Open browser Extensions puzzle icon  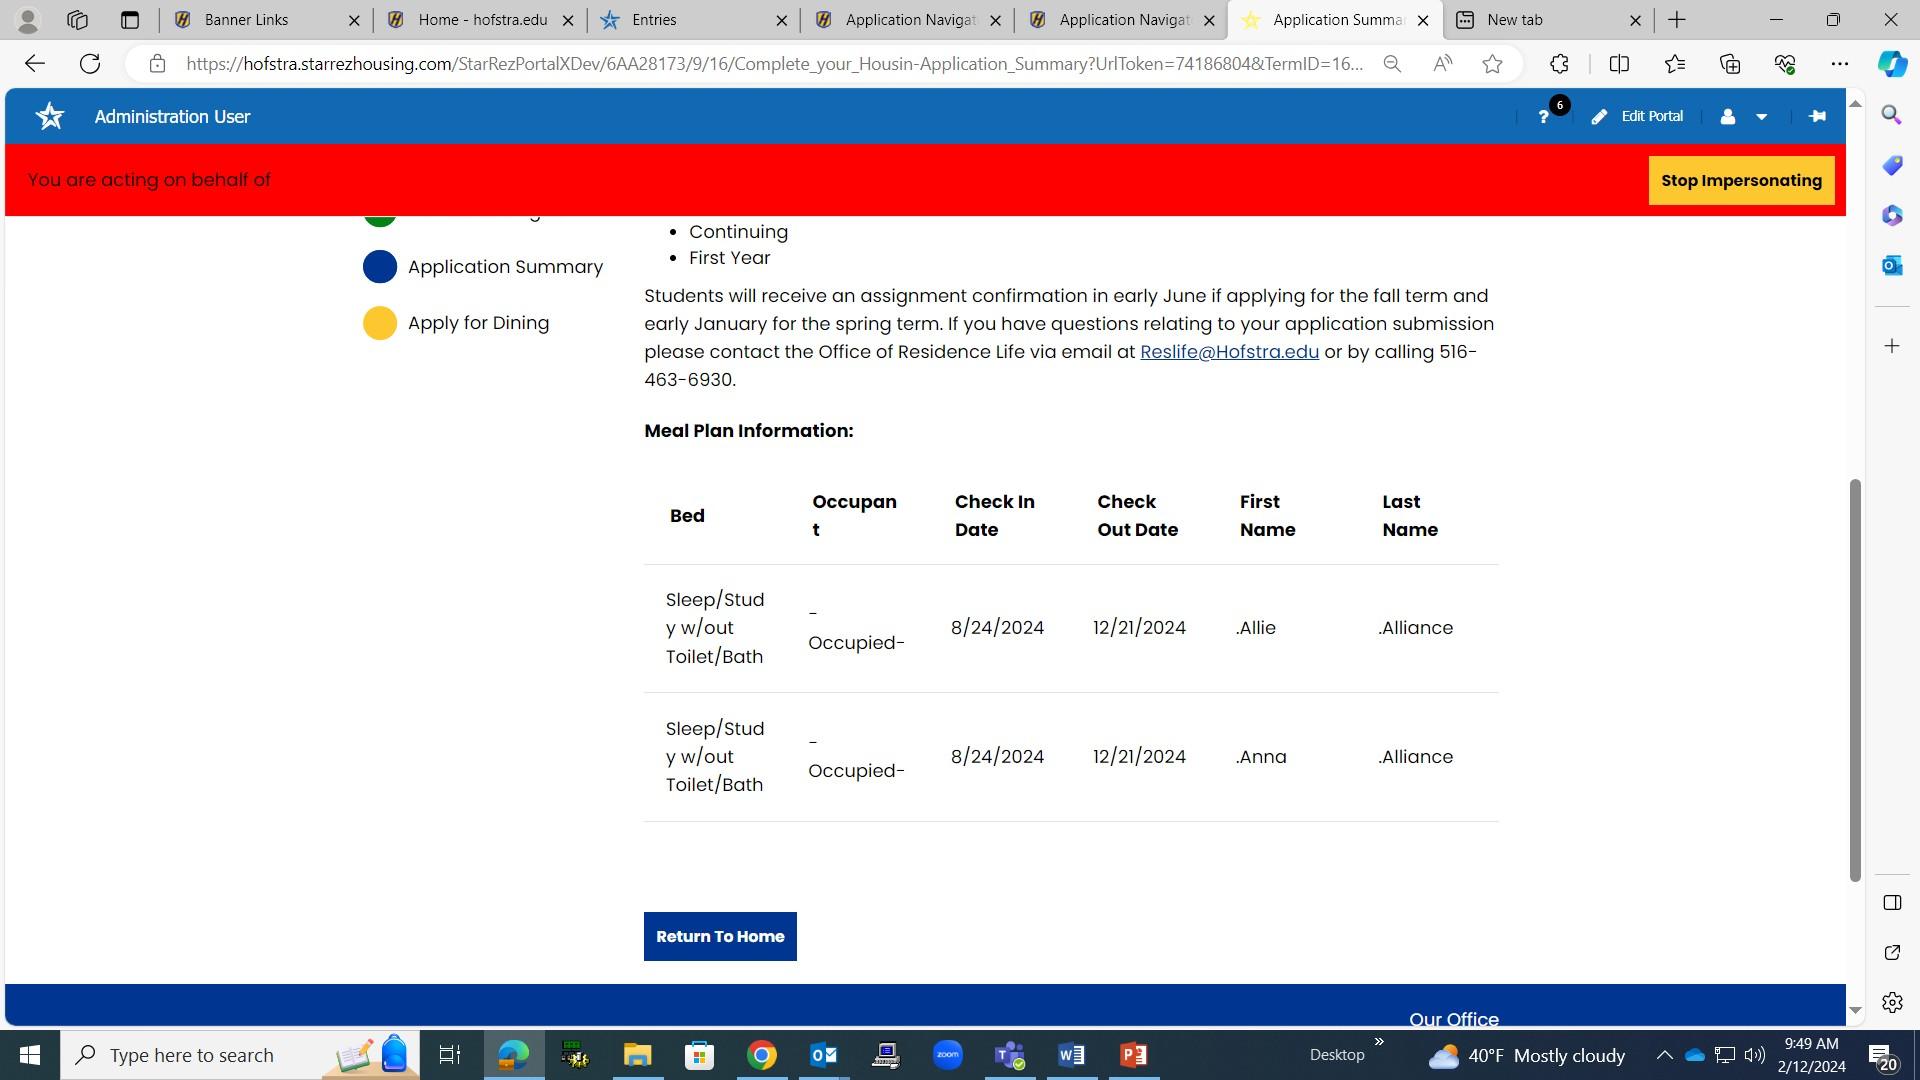click(1559, 64)
